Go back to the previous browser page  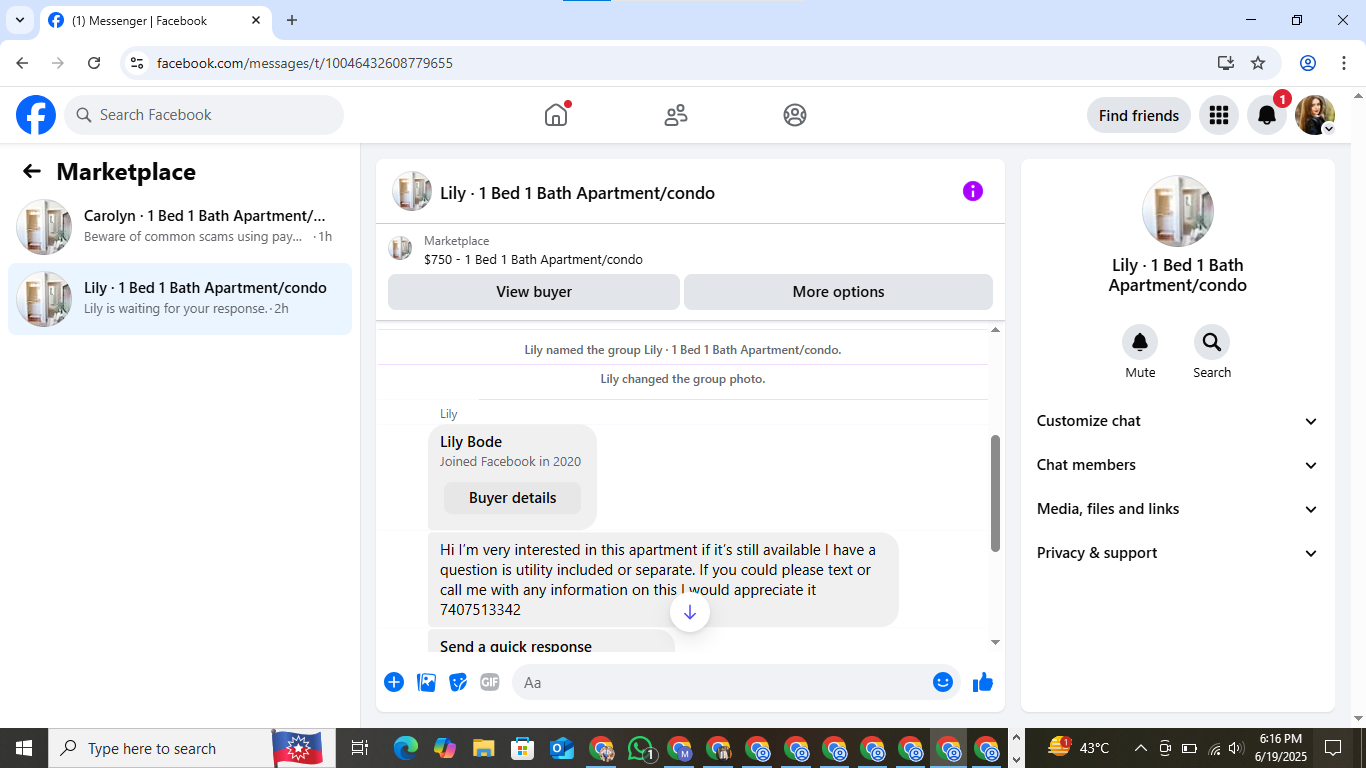[23, 63]
